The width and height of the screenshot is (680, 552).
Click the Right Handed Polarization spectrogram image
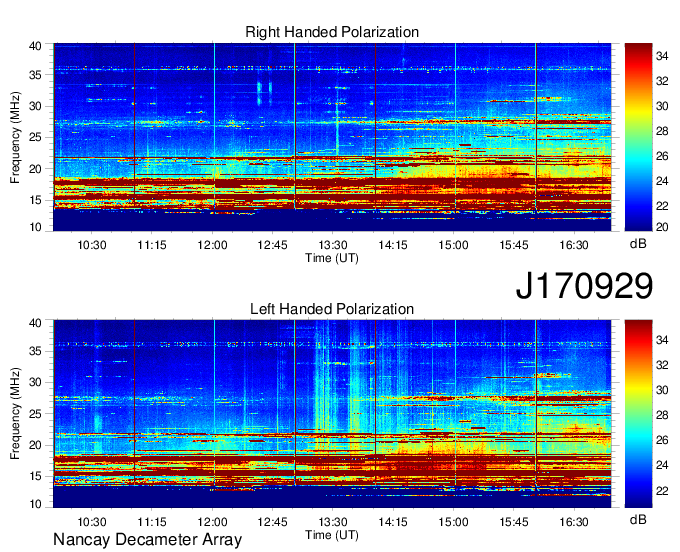[x=332, y=137]
